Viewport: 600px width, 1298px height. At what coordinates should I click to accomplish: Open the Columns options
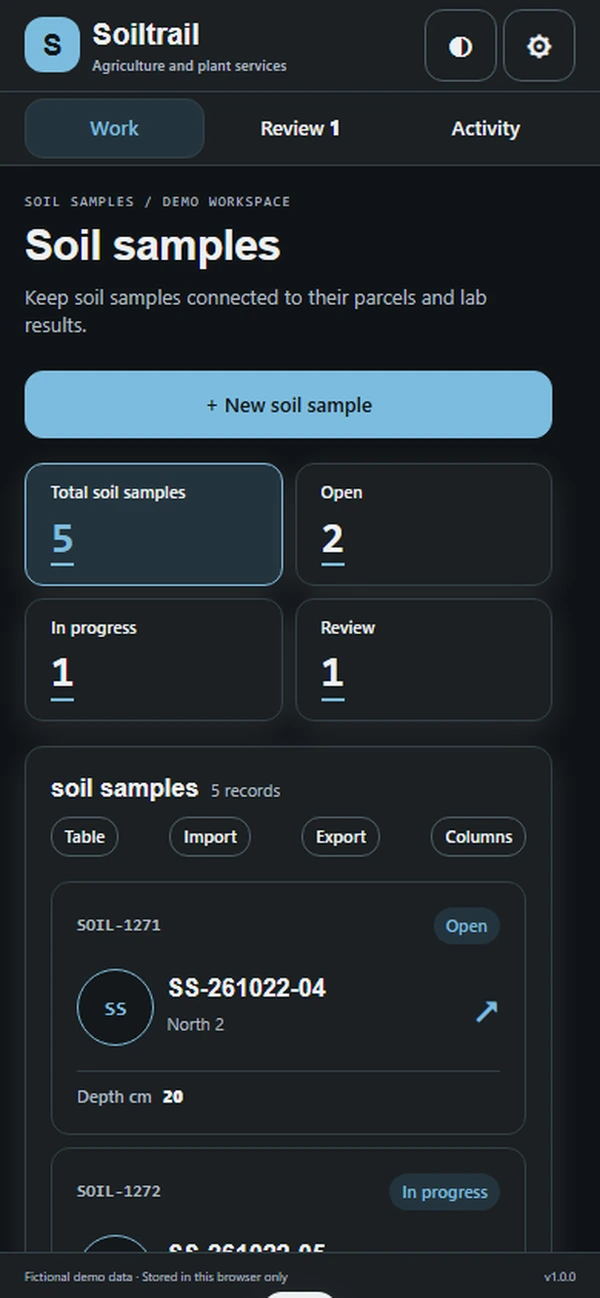coord(478,837)
